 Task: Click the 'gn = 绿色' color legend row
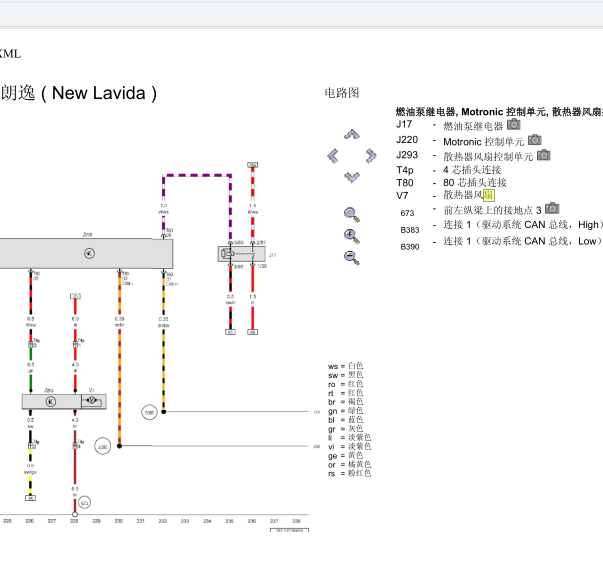pos(346,411)
